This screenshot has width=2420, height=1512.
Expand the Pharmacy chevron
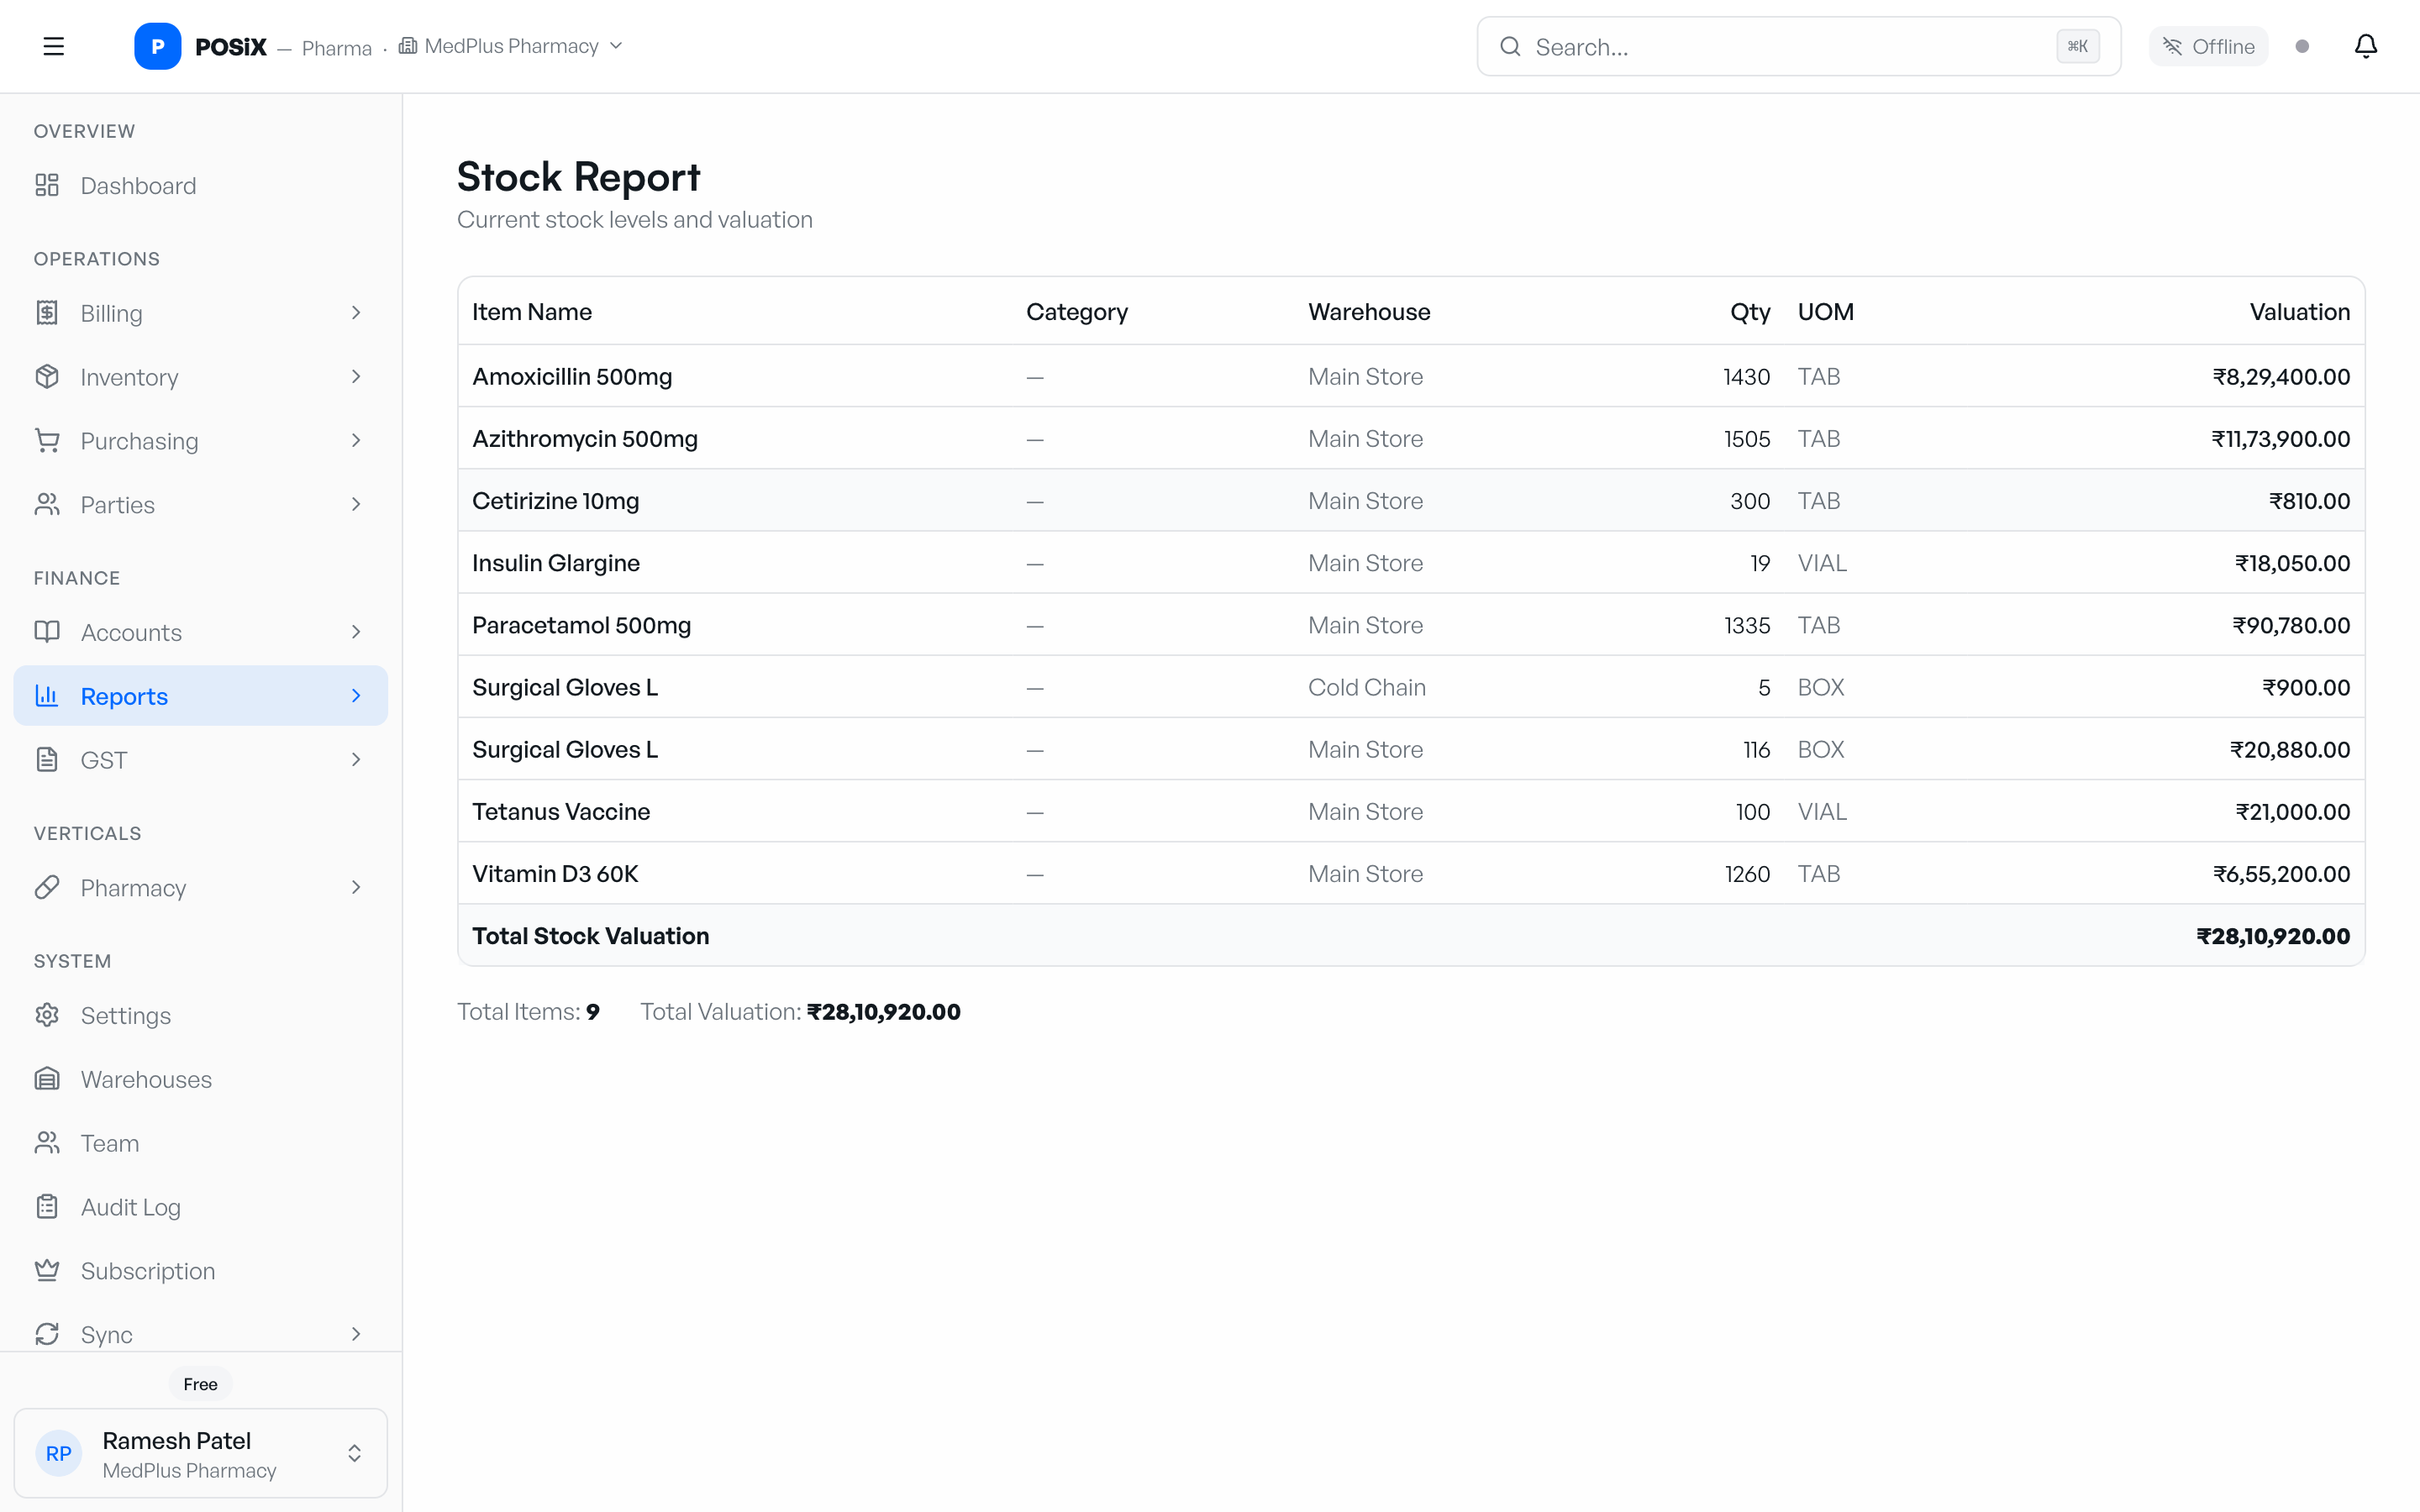point(356,888)
